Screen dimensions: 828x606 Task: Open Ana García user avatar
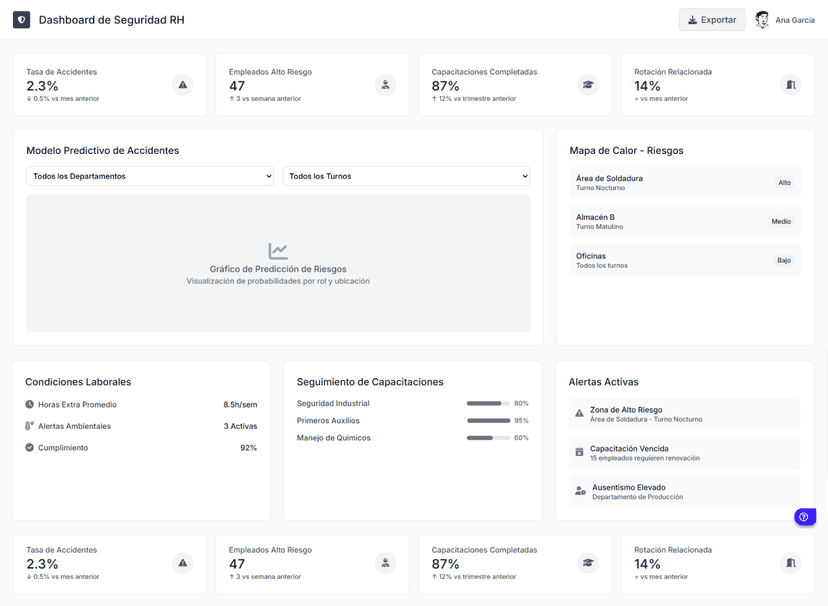[761, 20]
